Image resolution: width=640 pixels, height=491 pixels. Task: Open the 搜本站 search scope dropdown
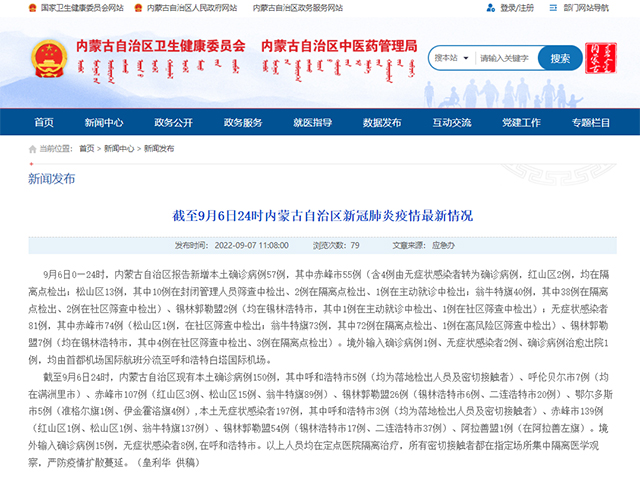[x=451, y=58]
